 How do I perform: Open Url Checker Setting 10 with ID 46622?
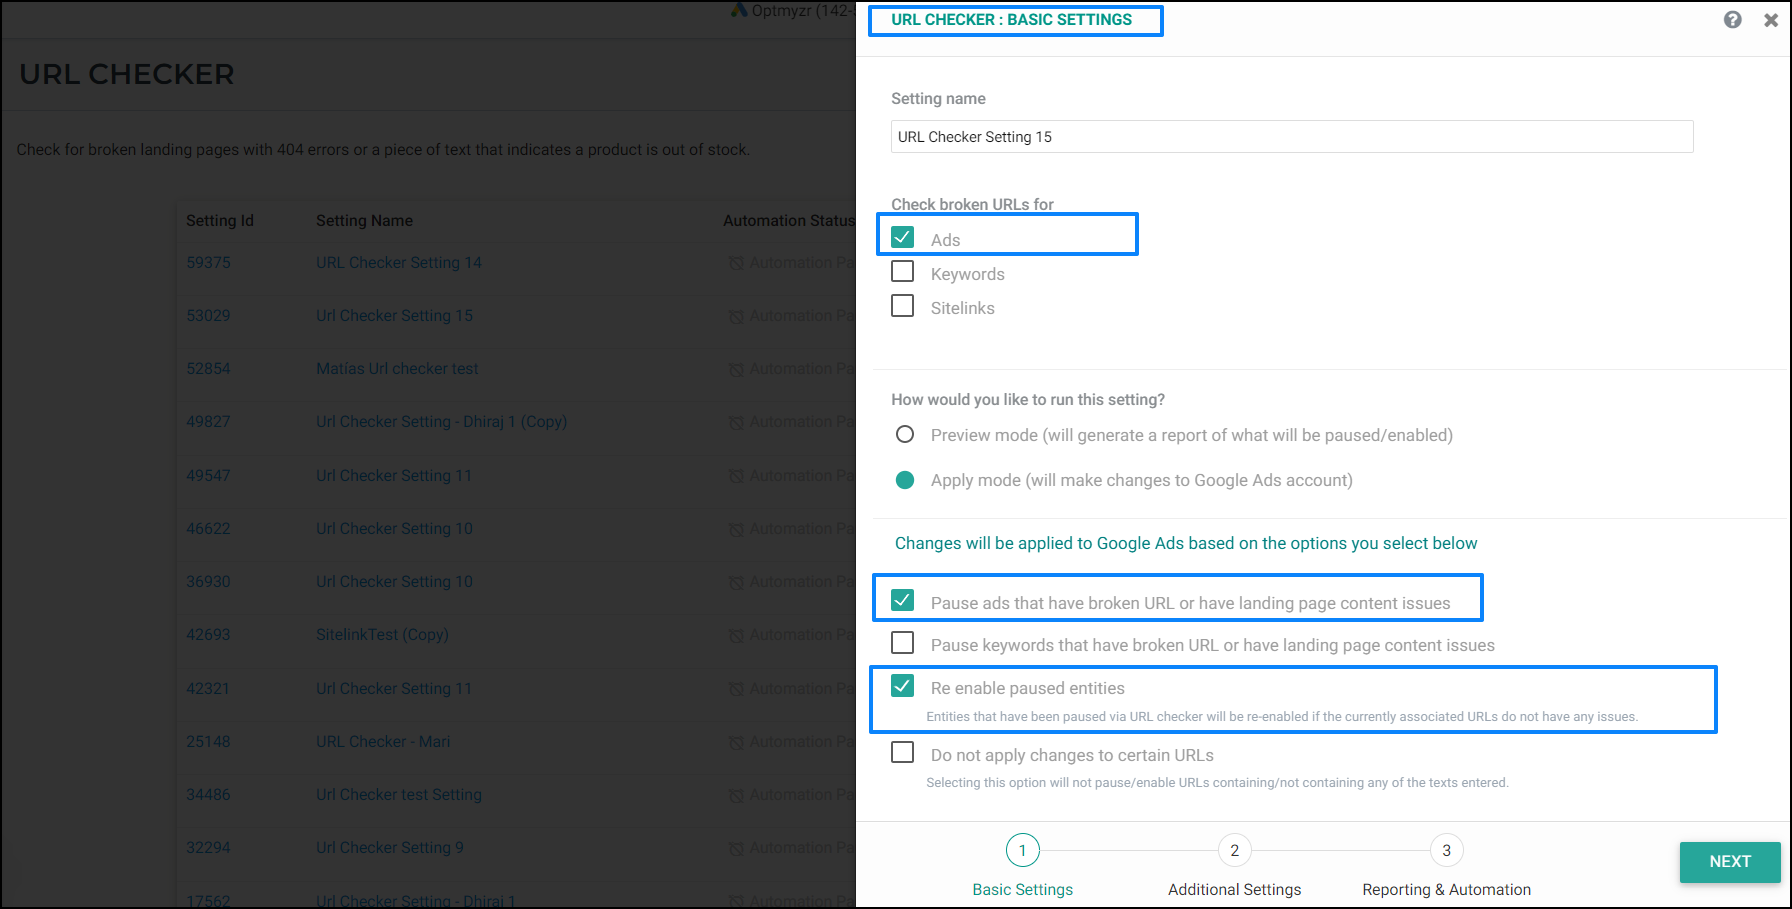pos(394,529)
